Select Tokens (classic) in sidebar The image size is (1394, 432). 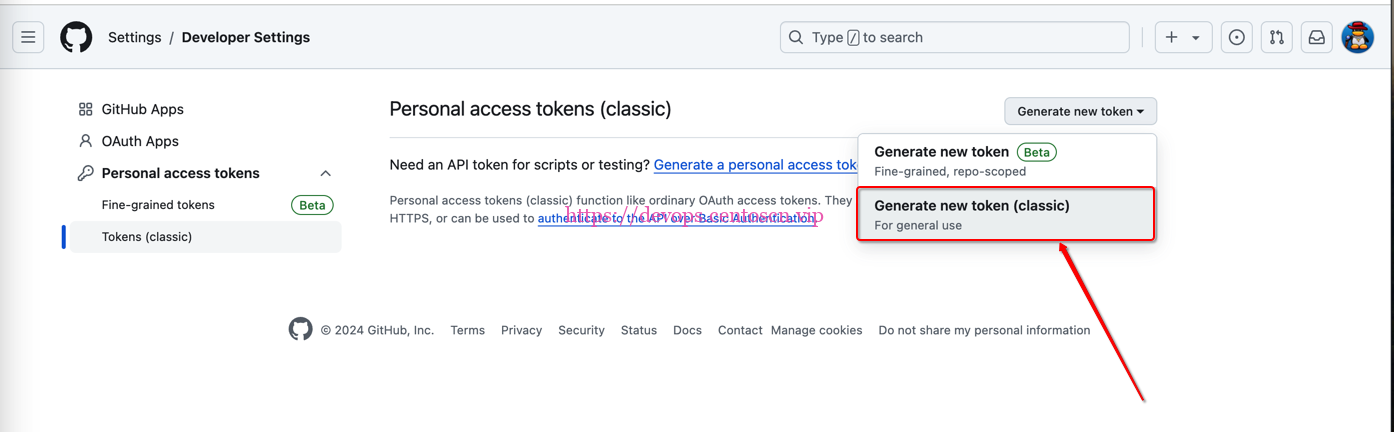(x=147, y=237)
